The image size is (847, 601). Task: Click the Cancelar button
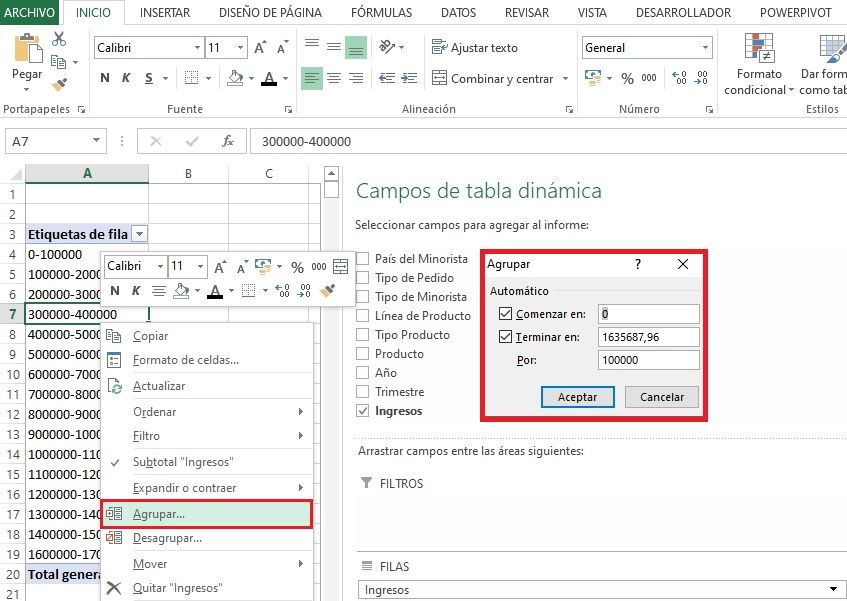[661, 397]
